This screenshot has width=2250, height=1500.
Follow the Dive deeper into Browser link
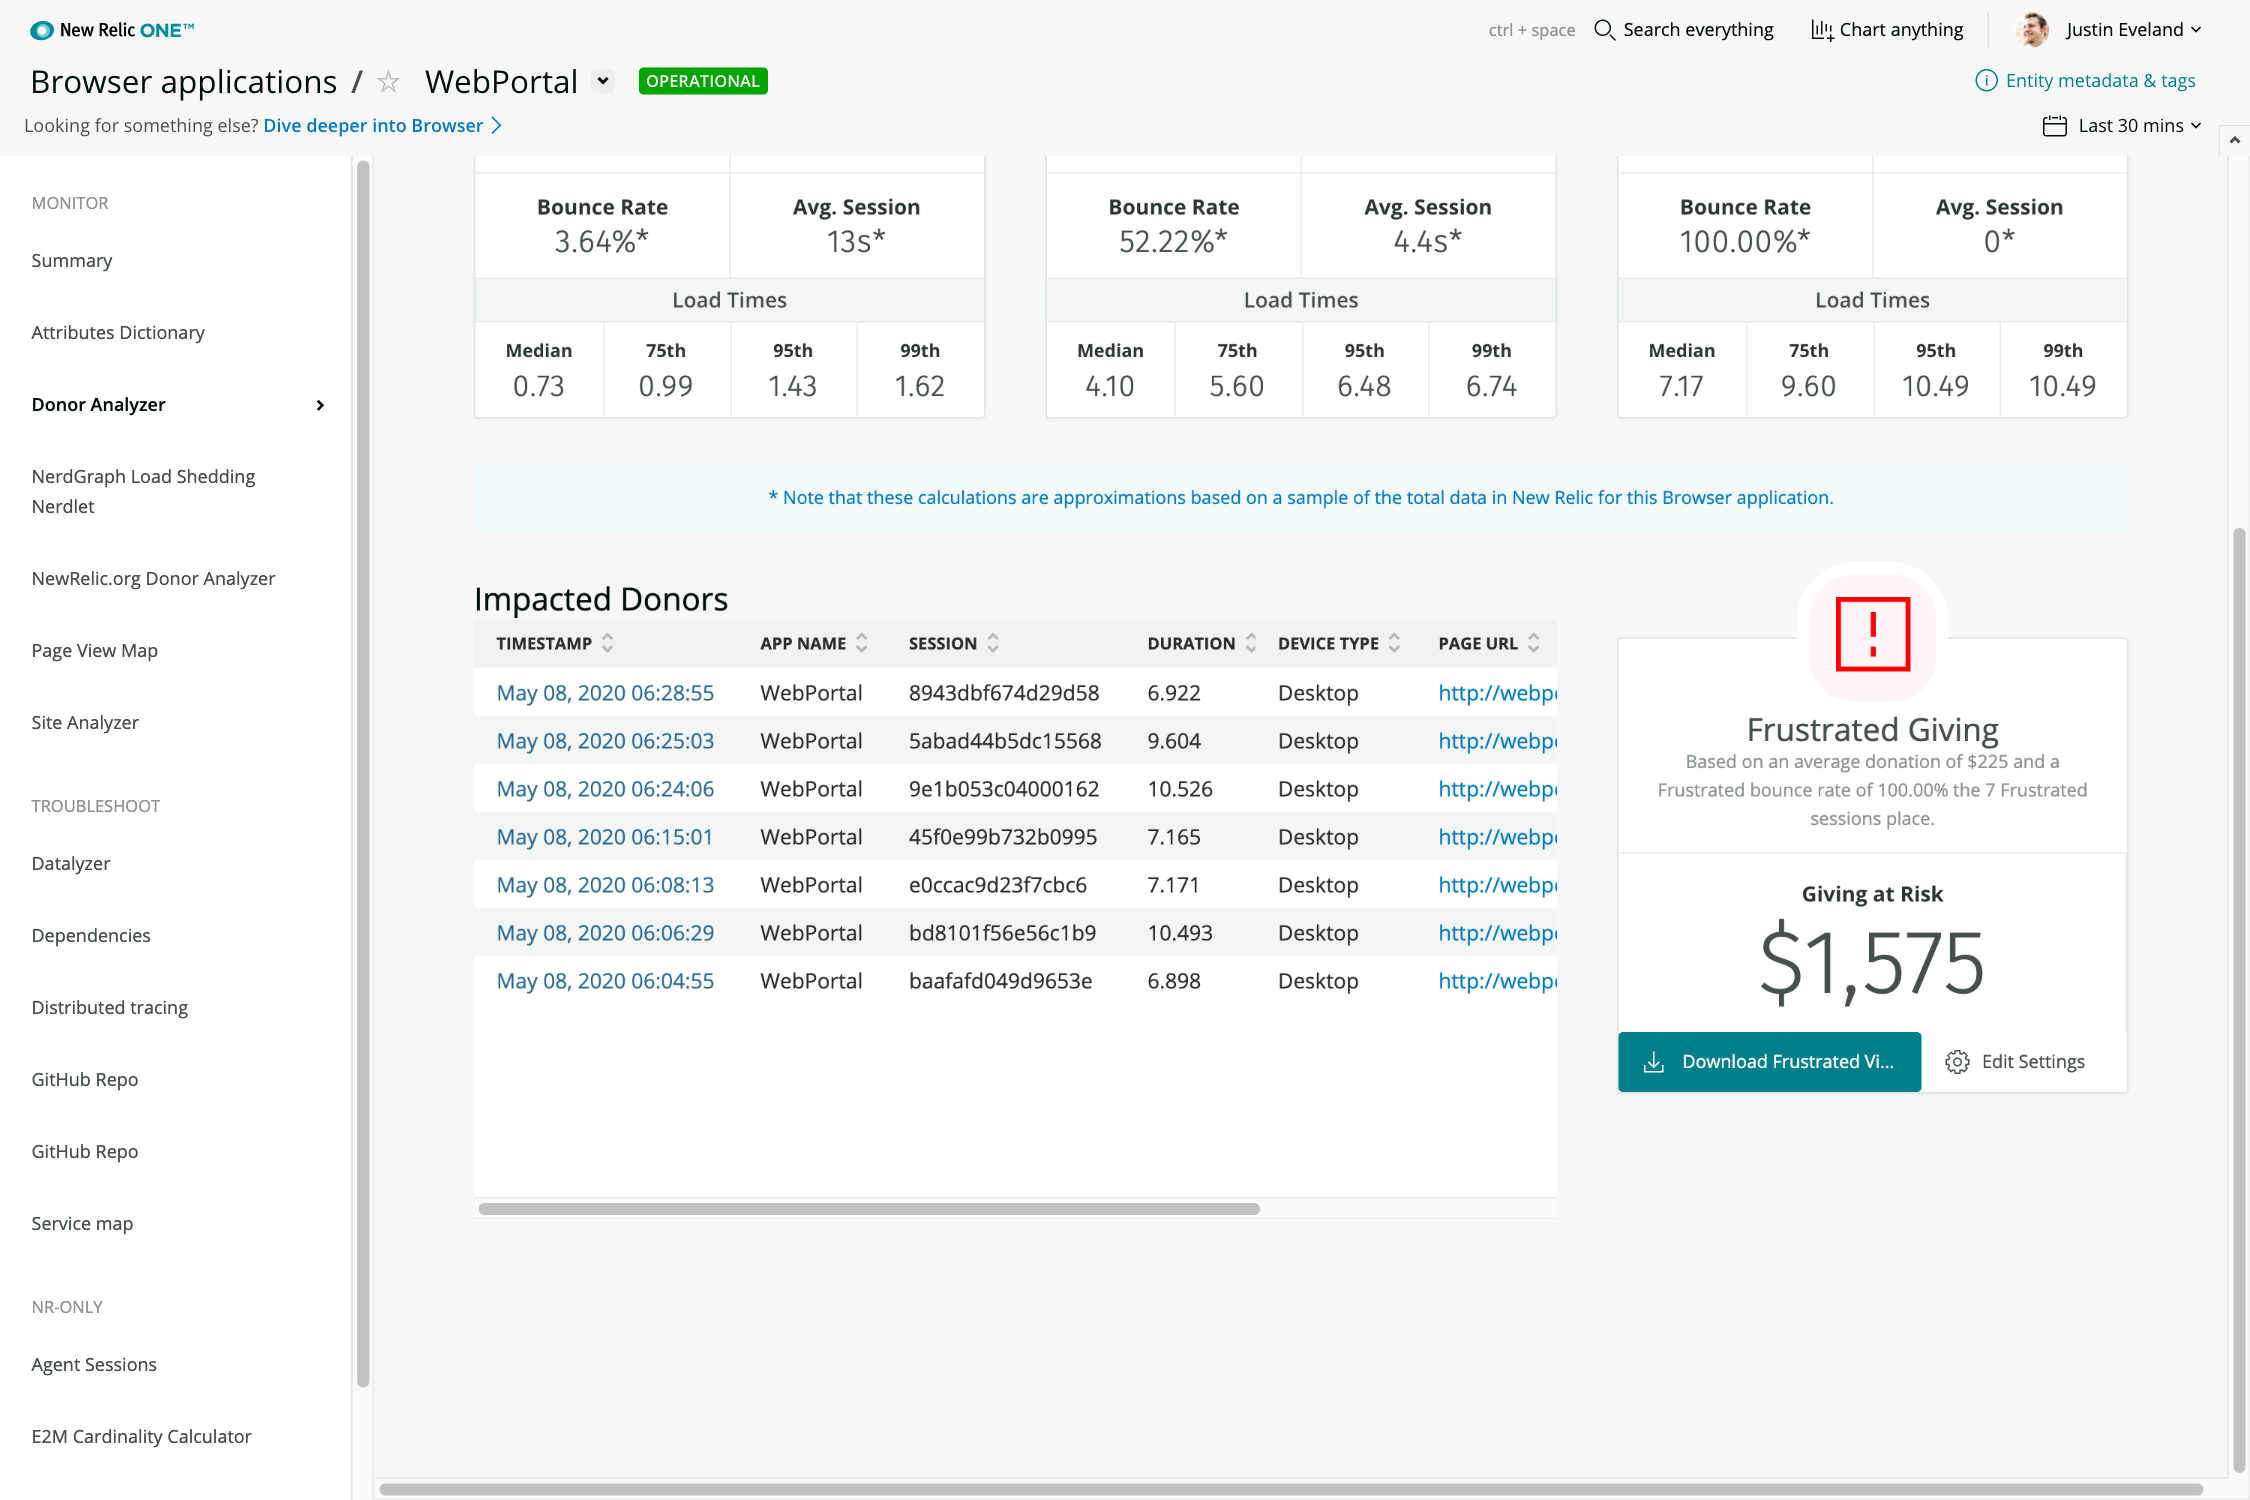click(373, 126)
